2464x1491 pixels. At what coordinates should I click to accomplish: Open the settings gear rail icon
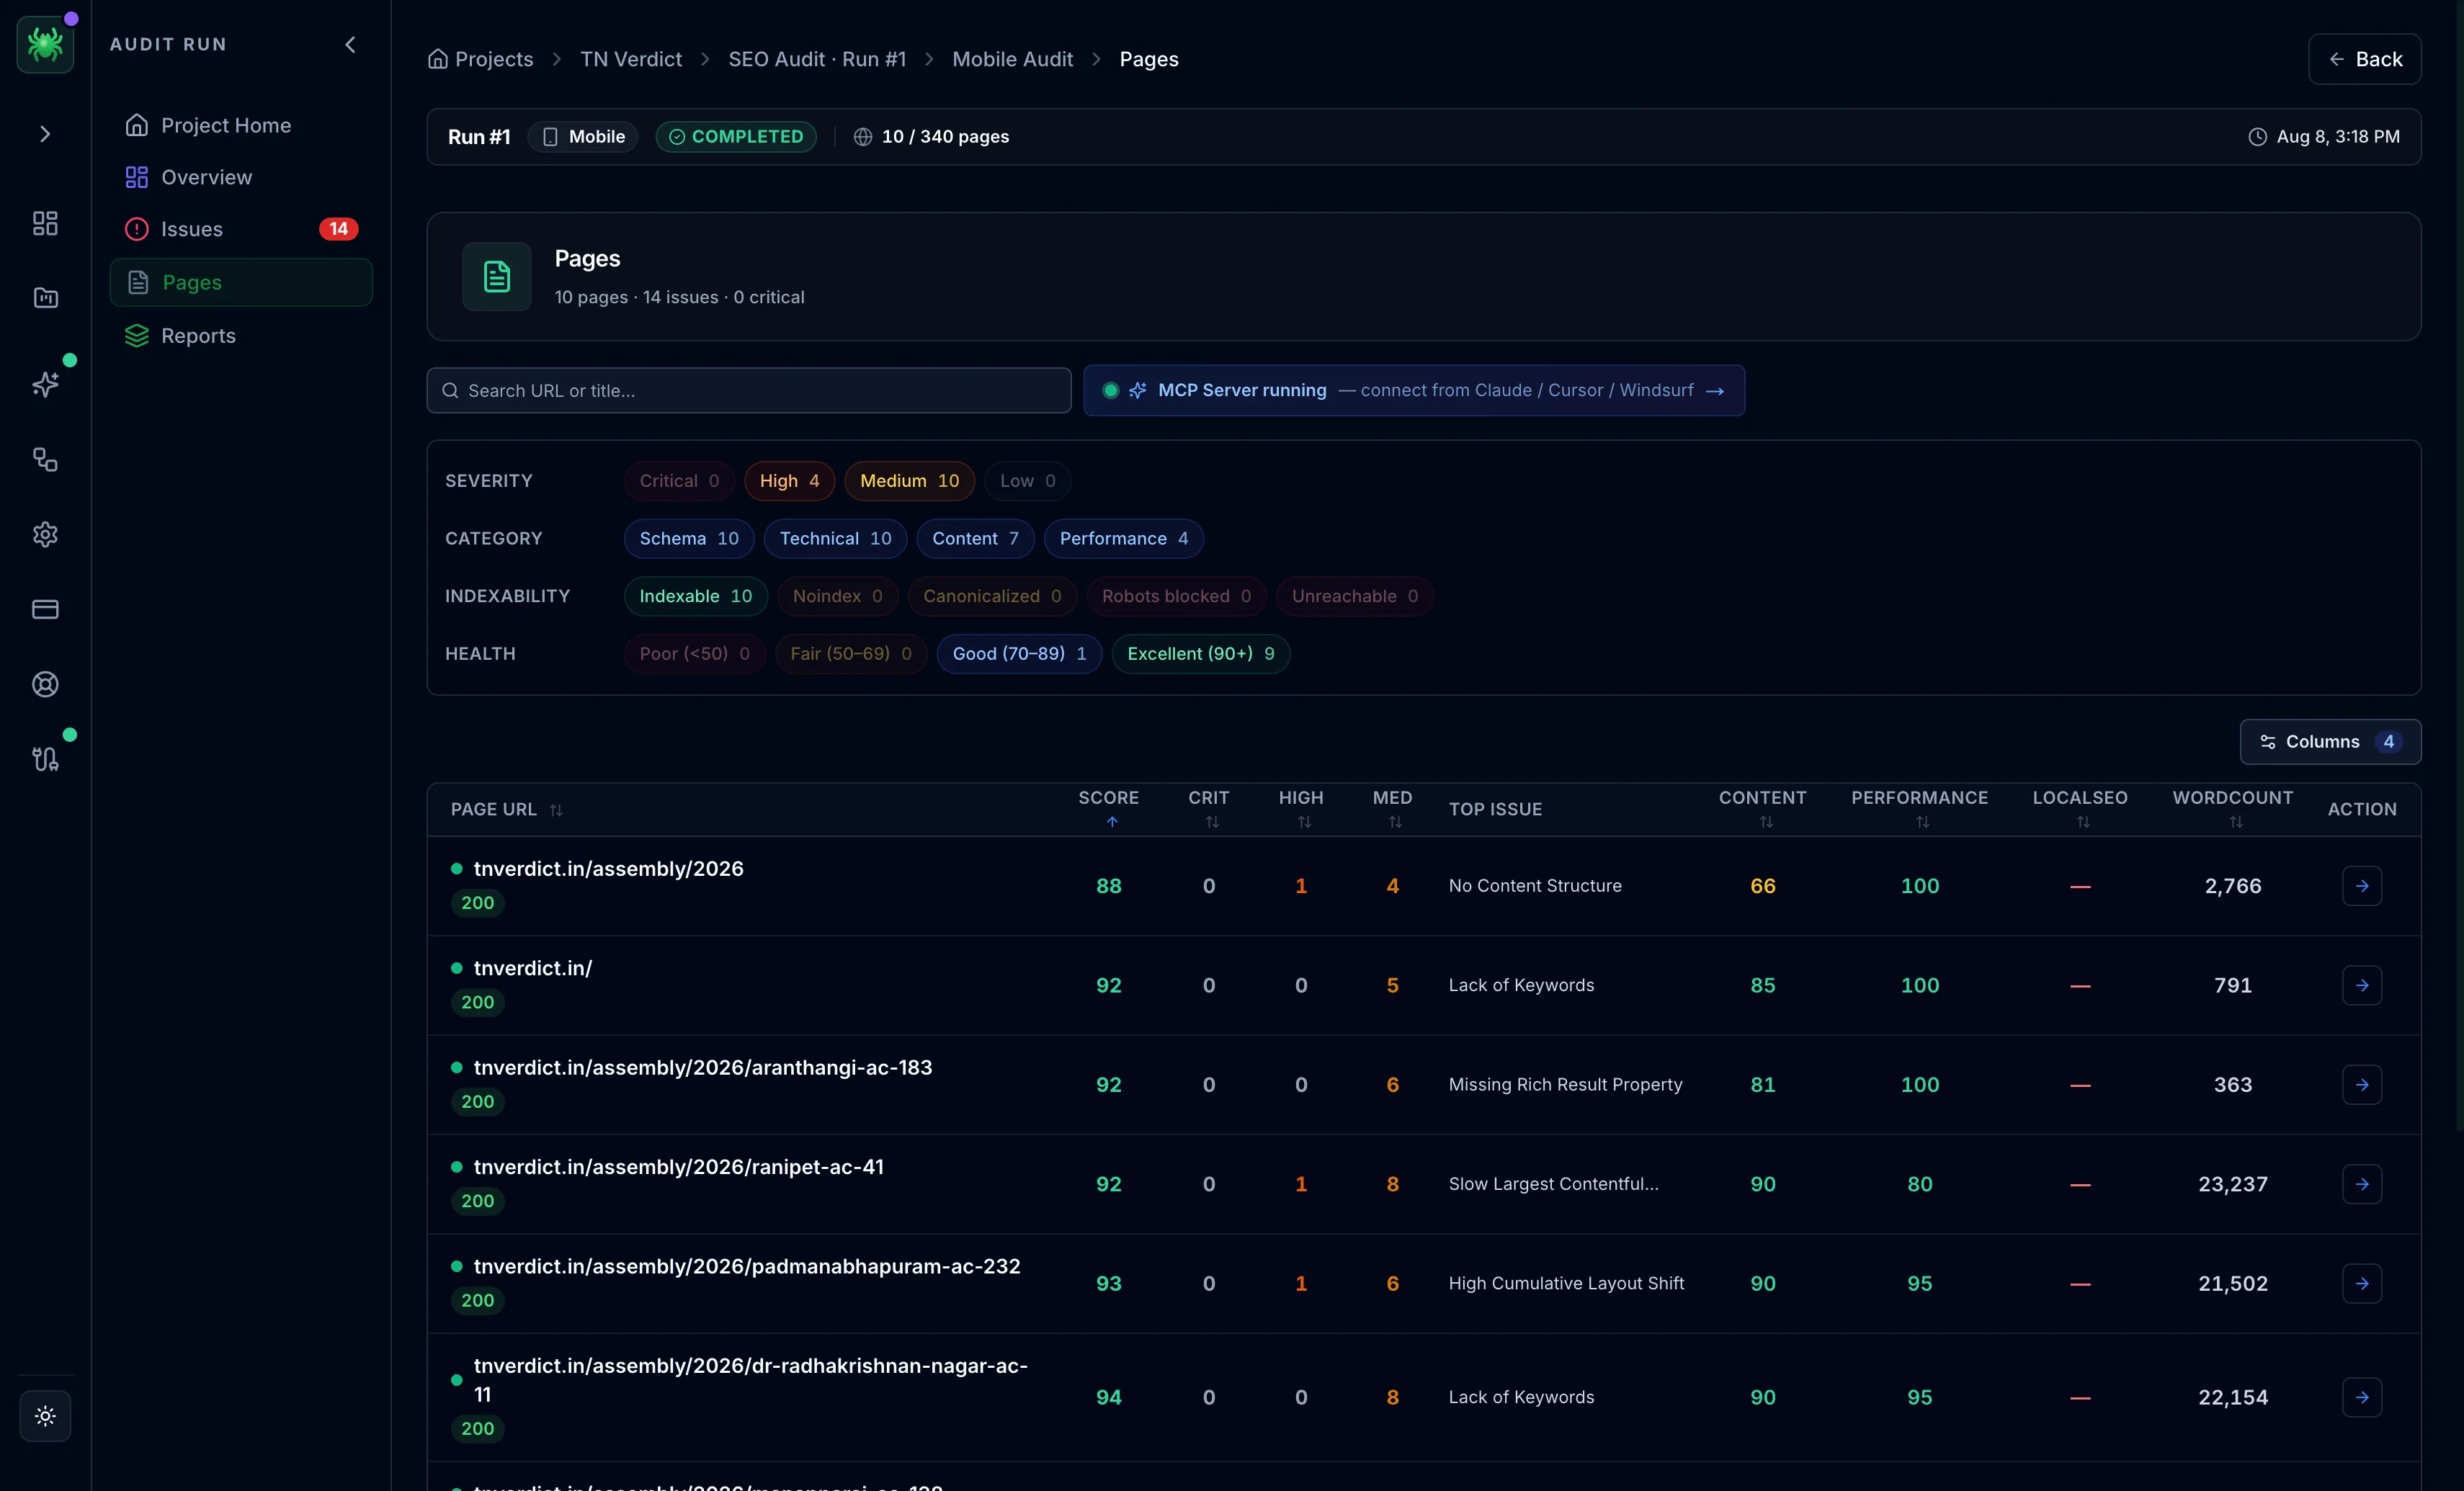tap(45, 534)
